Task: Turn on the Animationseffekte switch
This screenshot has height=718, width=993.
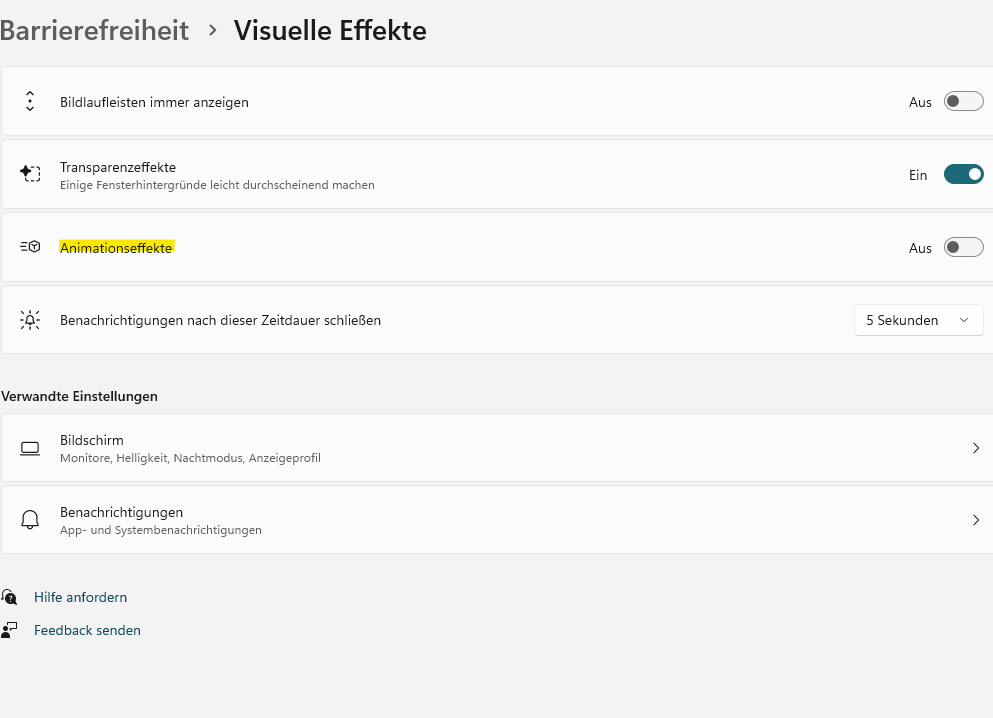Action: 963,247
